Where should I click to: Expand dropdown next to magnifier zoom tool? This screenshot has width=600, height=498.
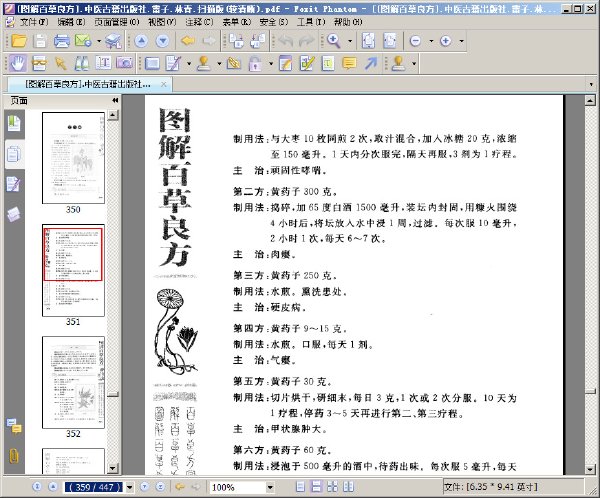[350, 41]
